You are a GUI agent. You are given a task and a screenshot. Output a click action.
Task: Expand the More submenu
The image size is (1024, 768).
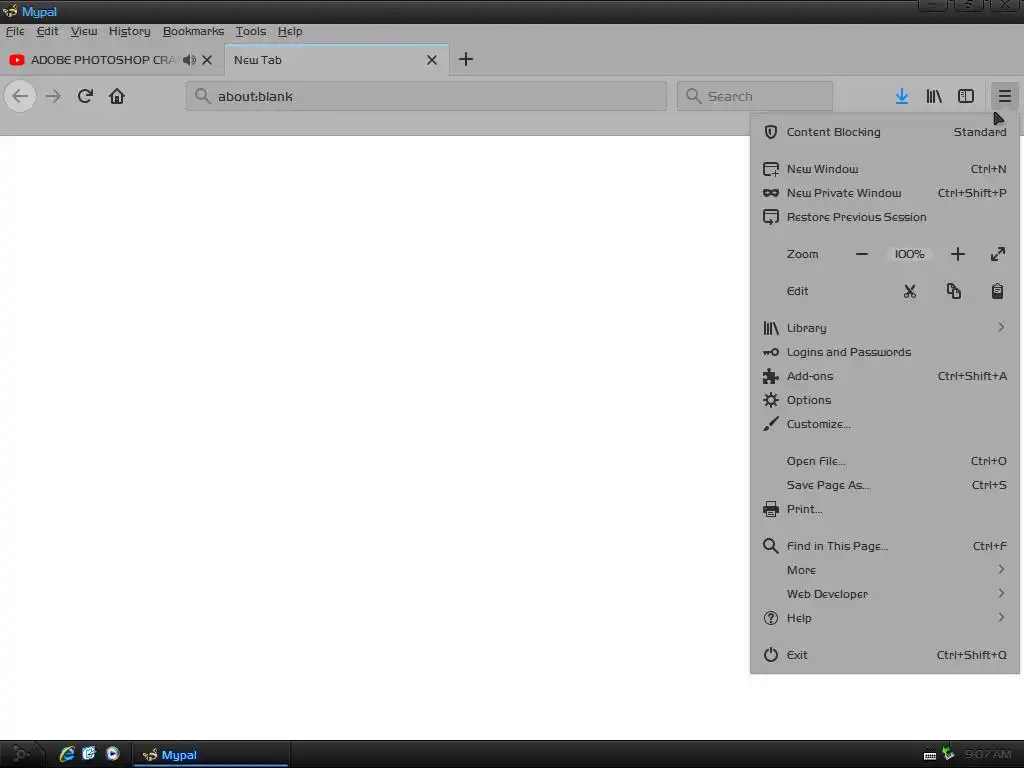(x=885, y=570)
